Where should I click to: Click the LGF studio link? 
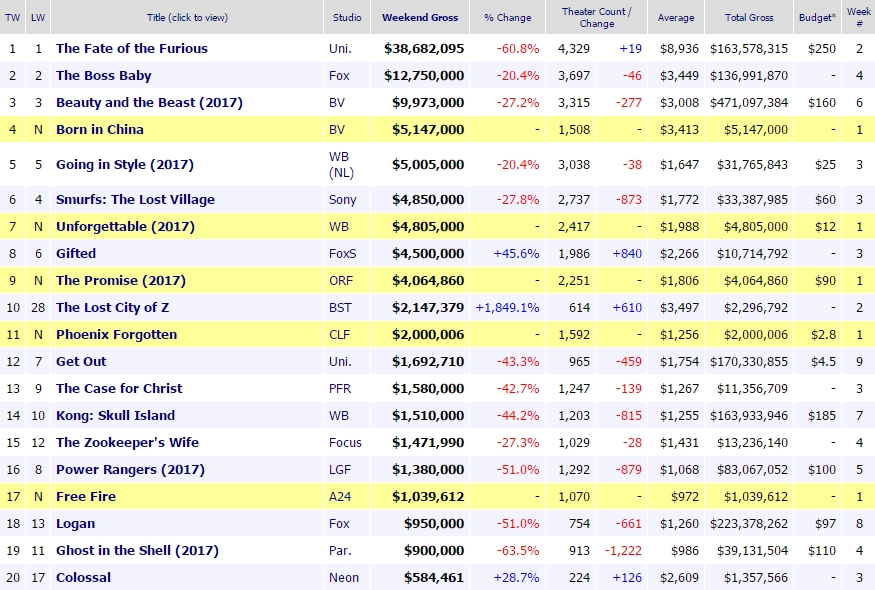pyautogui.click(x=340, y=469)
